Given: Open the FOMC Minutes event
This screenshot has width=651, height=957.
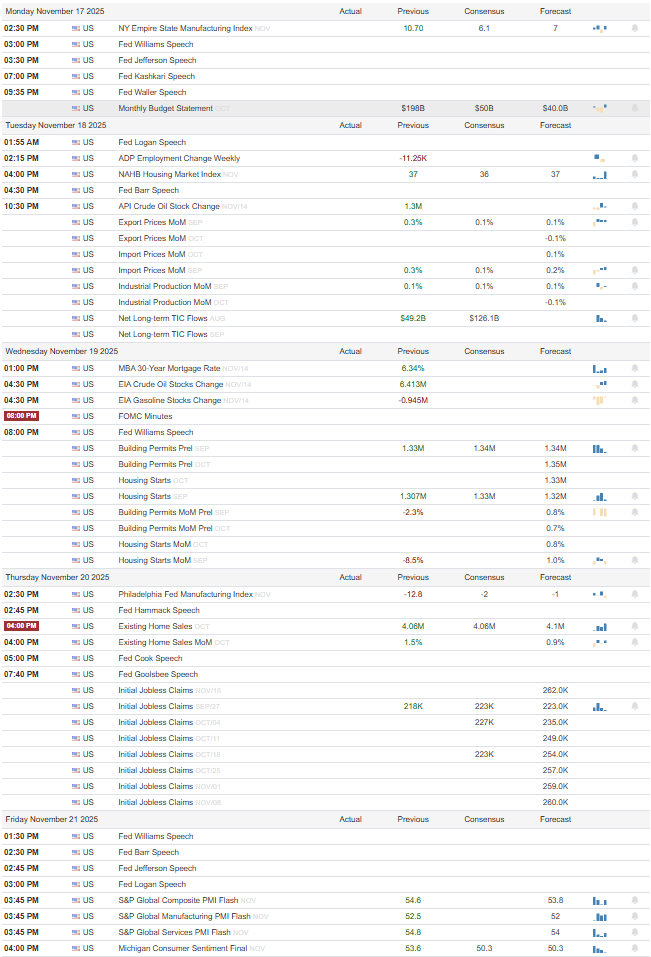Looking at the screenshot, I should click(145, 416).
